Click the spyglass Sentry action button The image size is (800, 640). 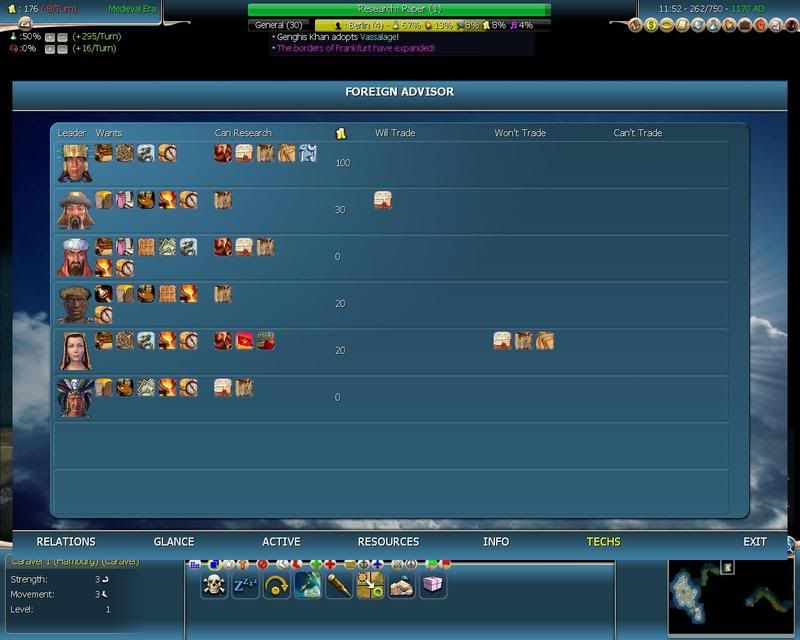[x=339, y=585]
